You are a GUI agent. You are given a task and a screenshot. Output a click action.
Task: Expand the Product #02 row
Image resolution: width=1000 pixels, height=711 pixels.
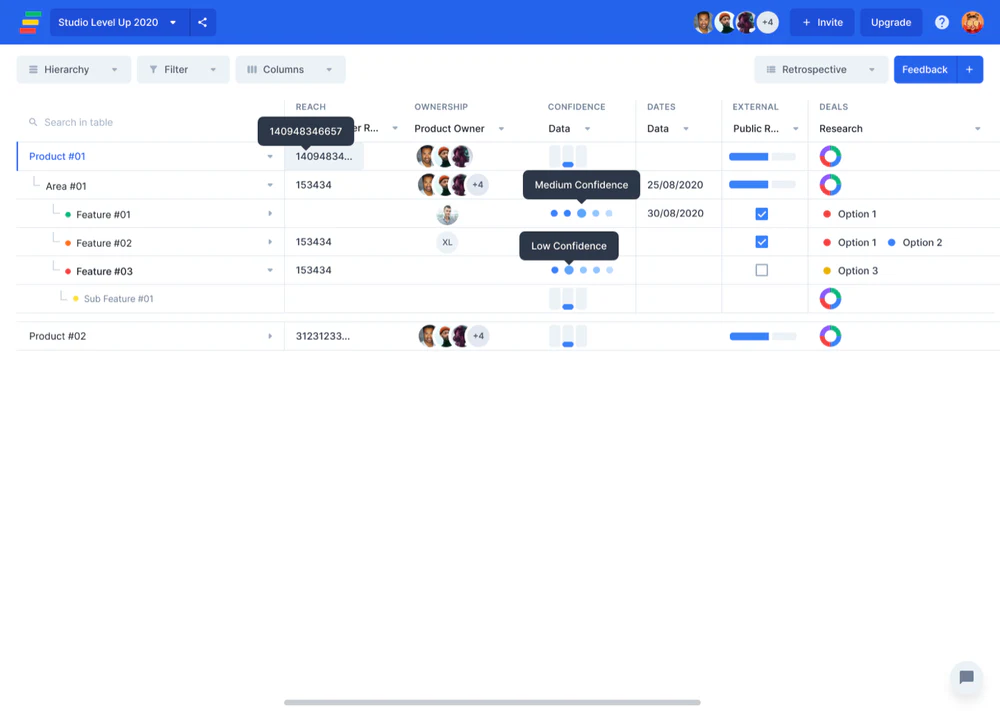pyautogui.click(x=270, y=336)
